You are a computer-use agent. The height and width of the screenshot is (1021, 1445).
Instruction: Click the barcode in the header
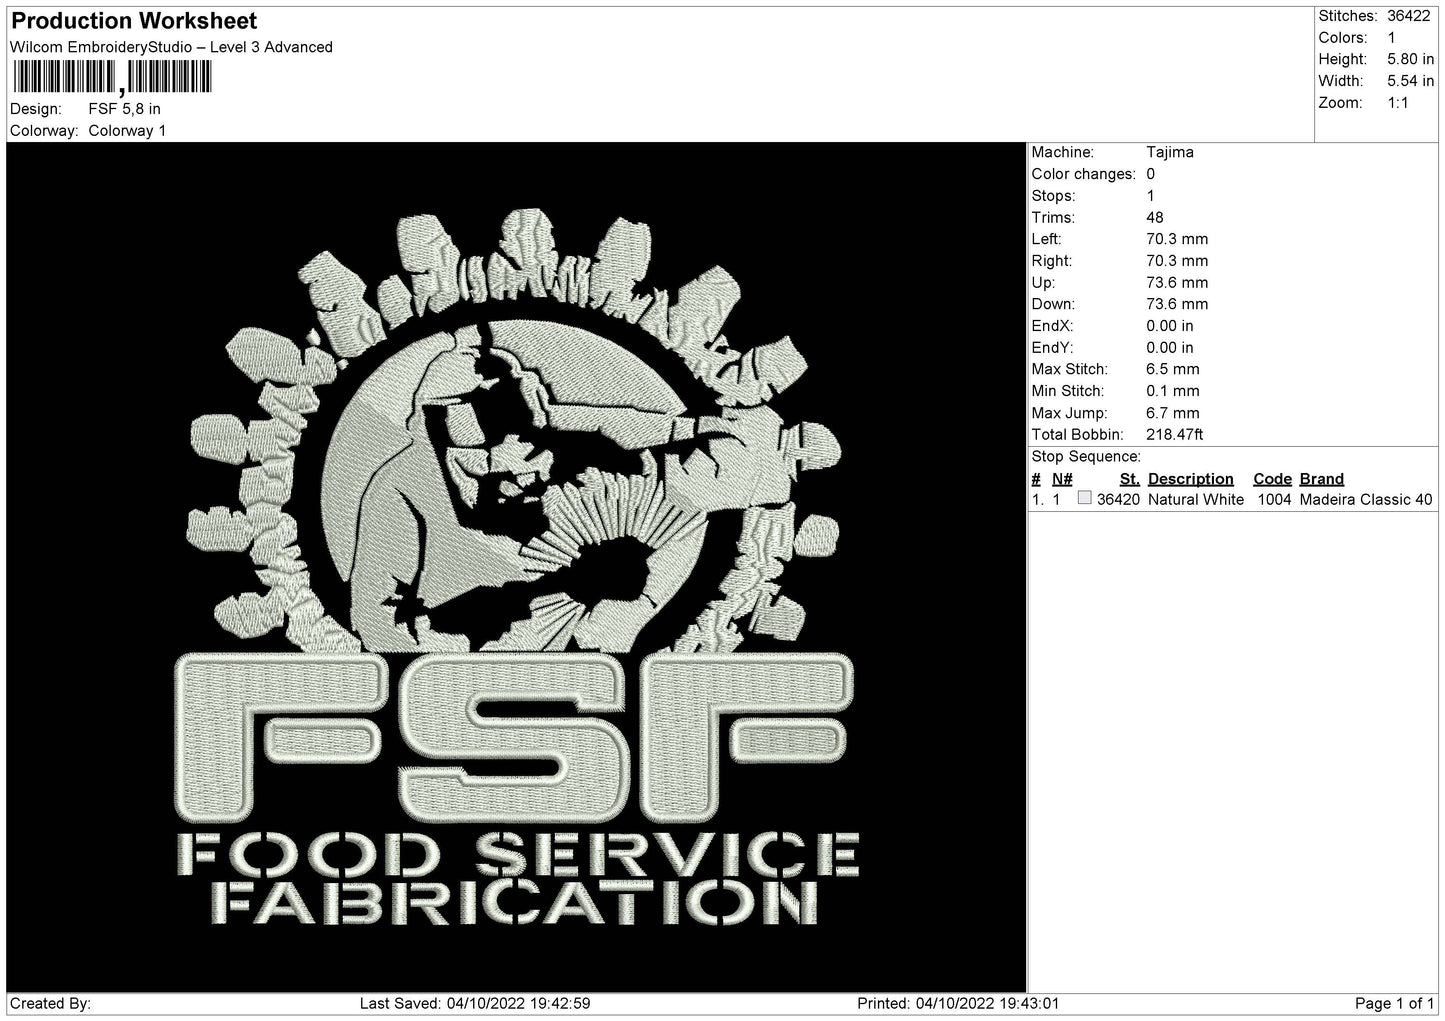pos(112,78)
